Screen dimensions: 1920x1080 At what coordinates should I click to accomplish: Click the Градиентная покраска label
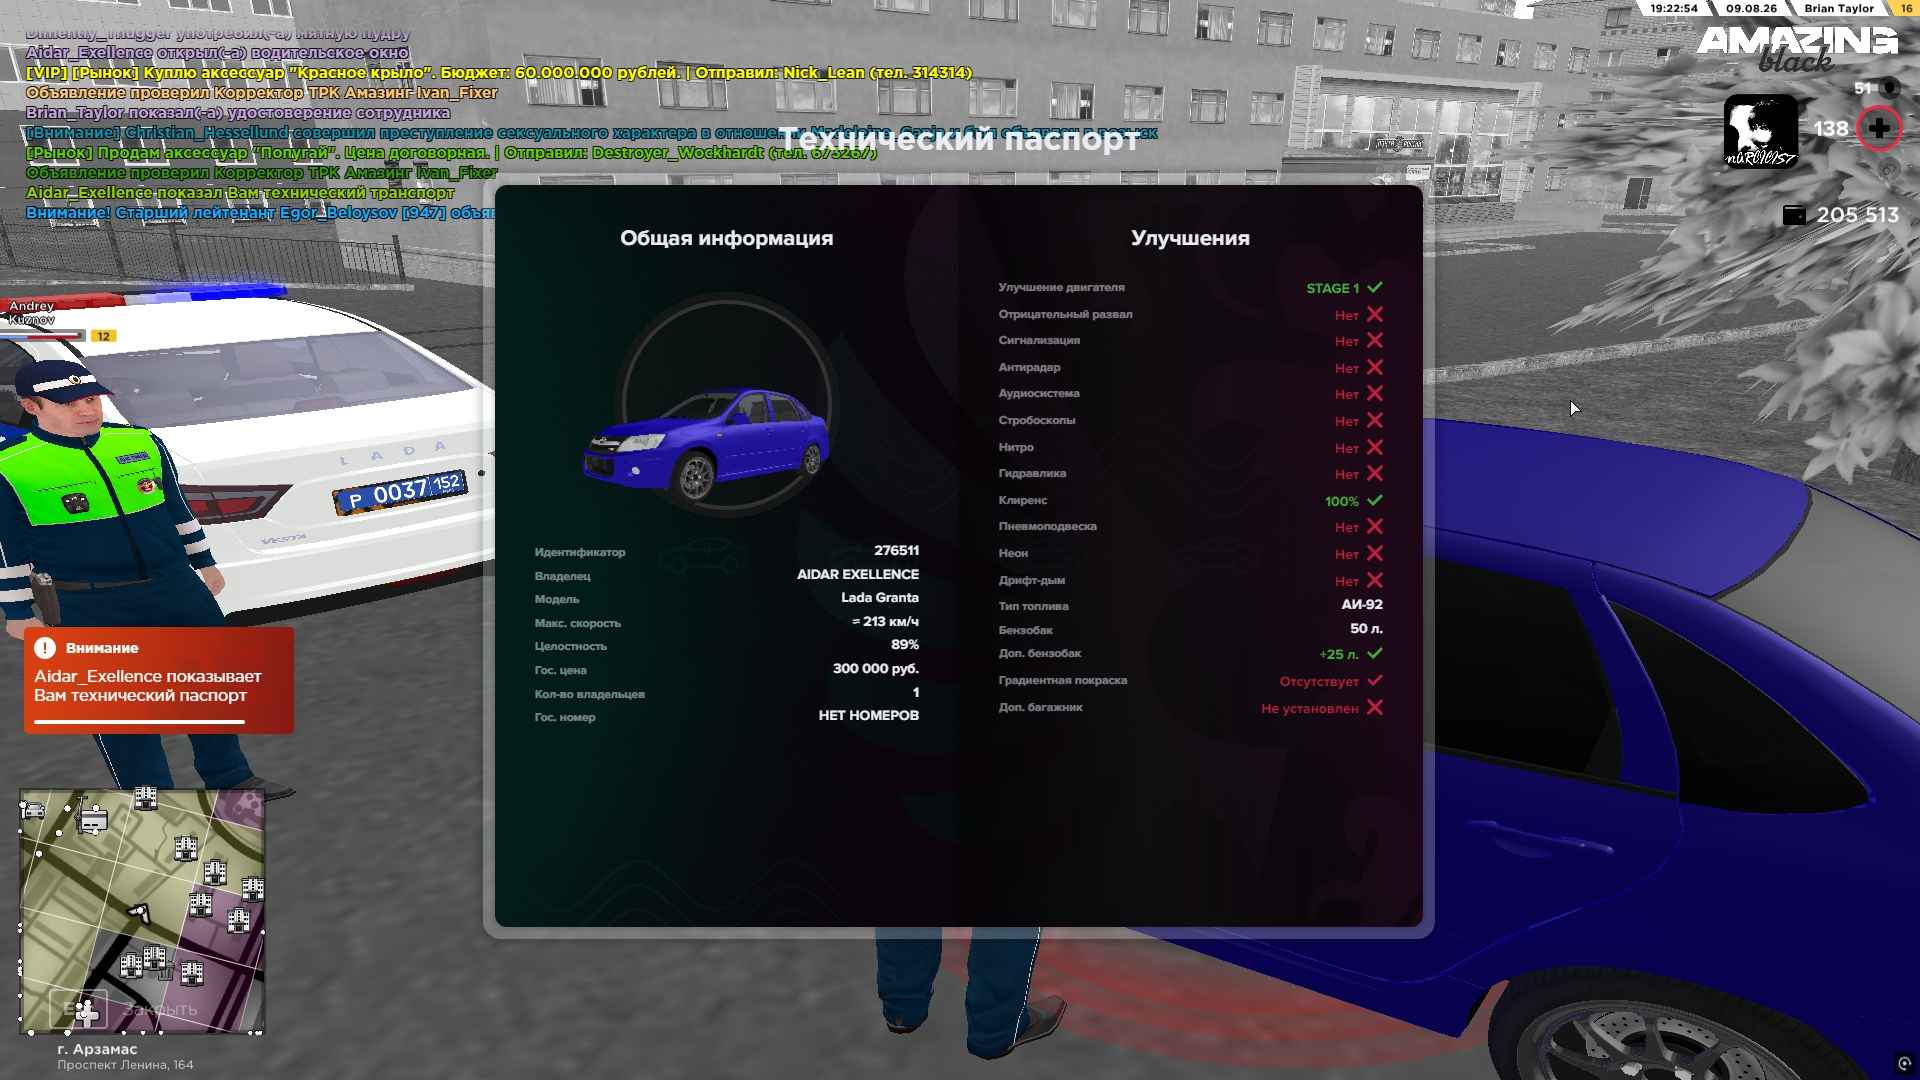(1063, 681)
